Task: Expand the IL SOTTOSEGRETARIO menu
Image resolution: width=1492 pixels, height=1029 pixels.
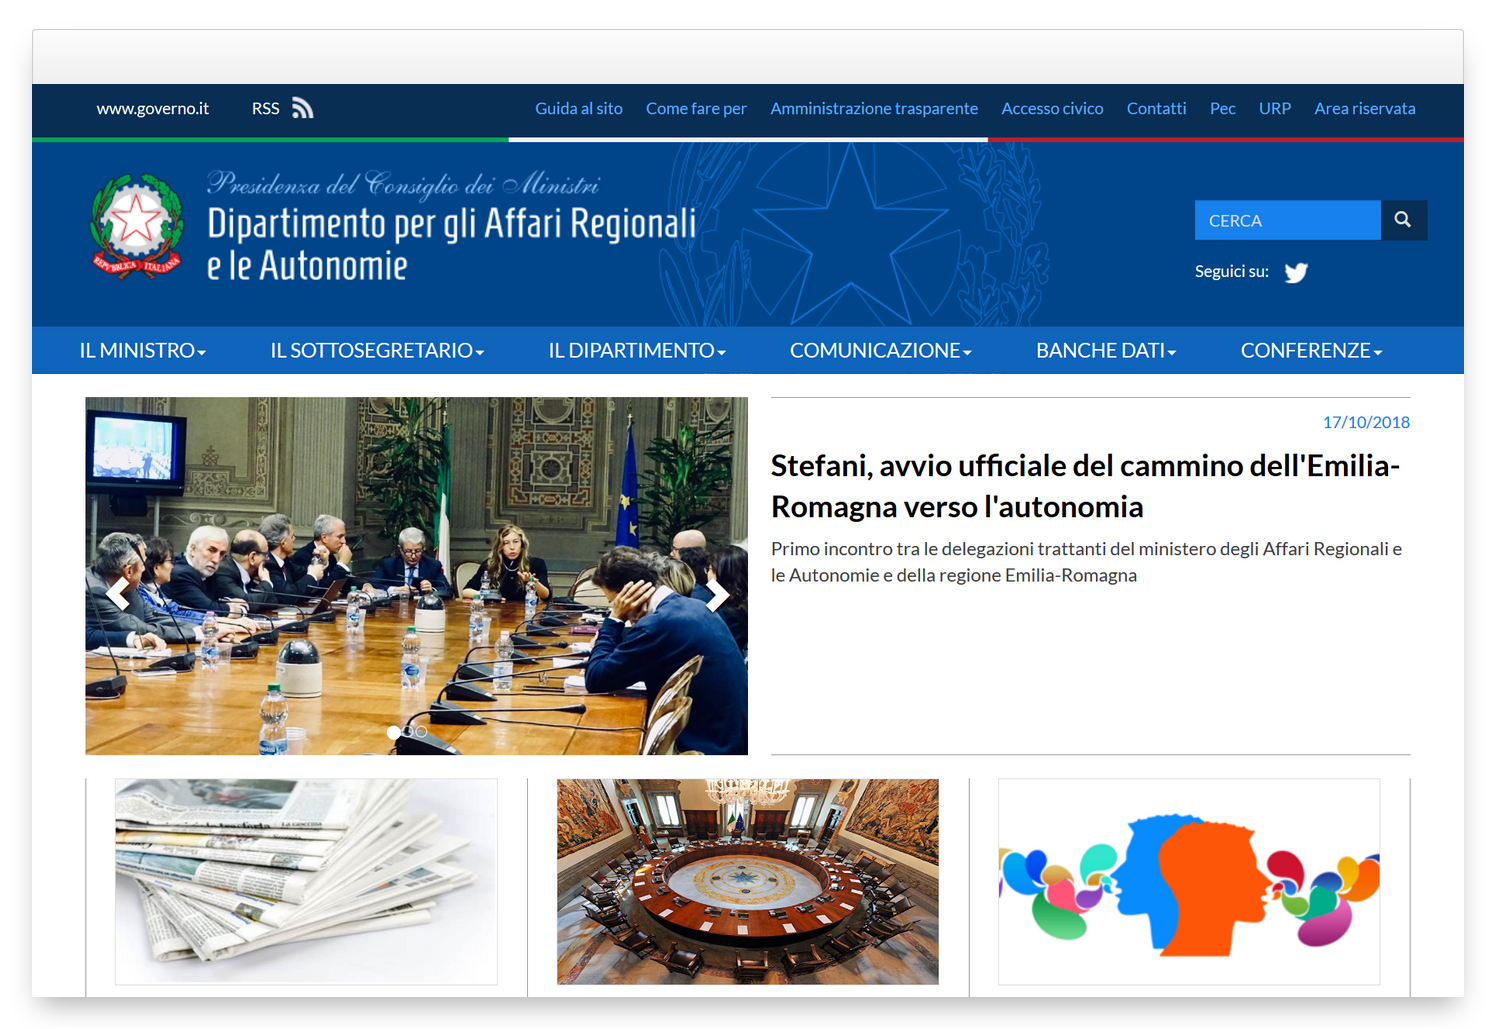Action: [377, 351]
